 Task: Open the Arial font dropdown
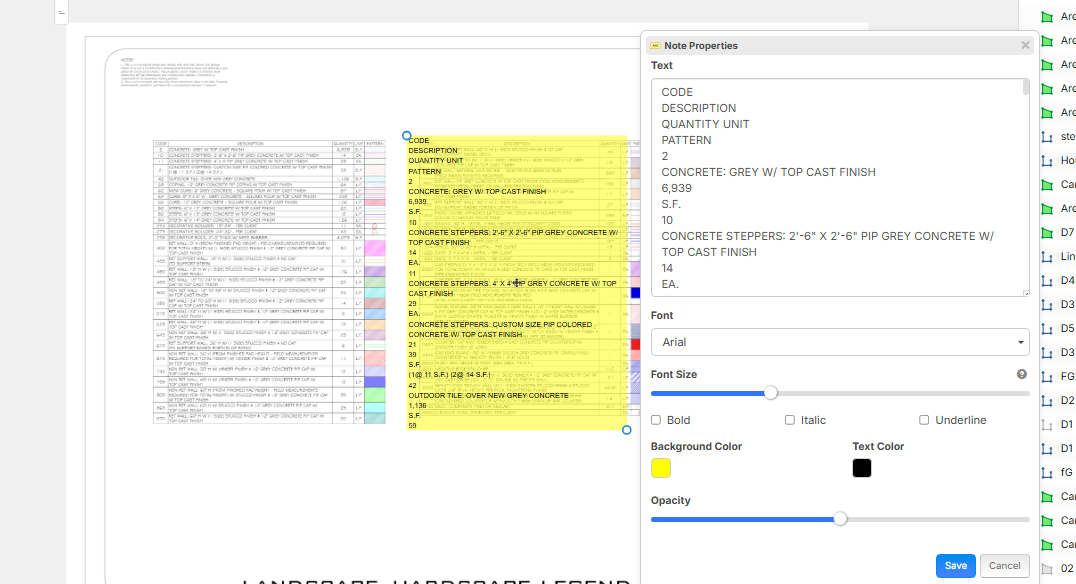(x=839, y=342)
